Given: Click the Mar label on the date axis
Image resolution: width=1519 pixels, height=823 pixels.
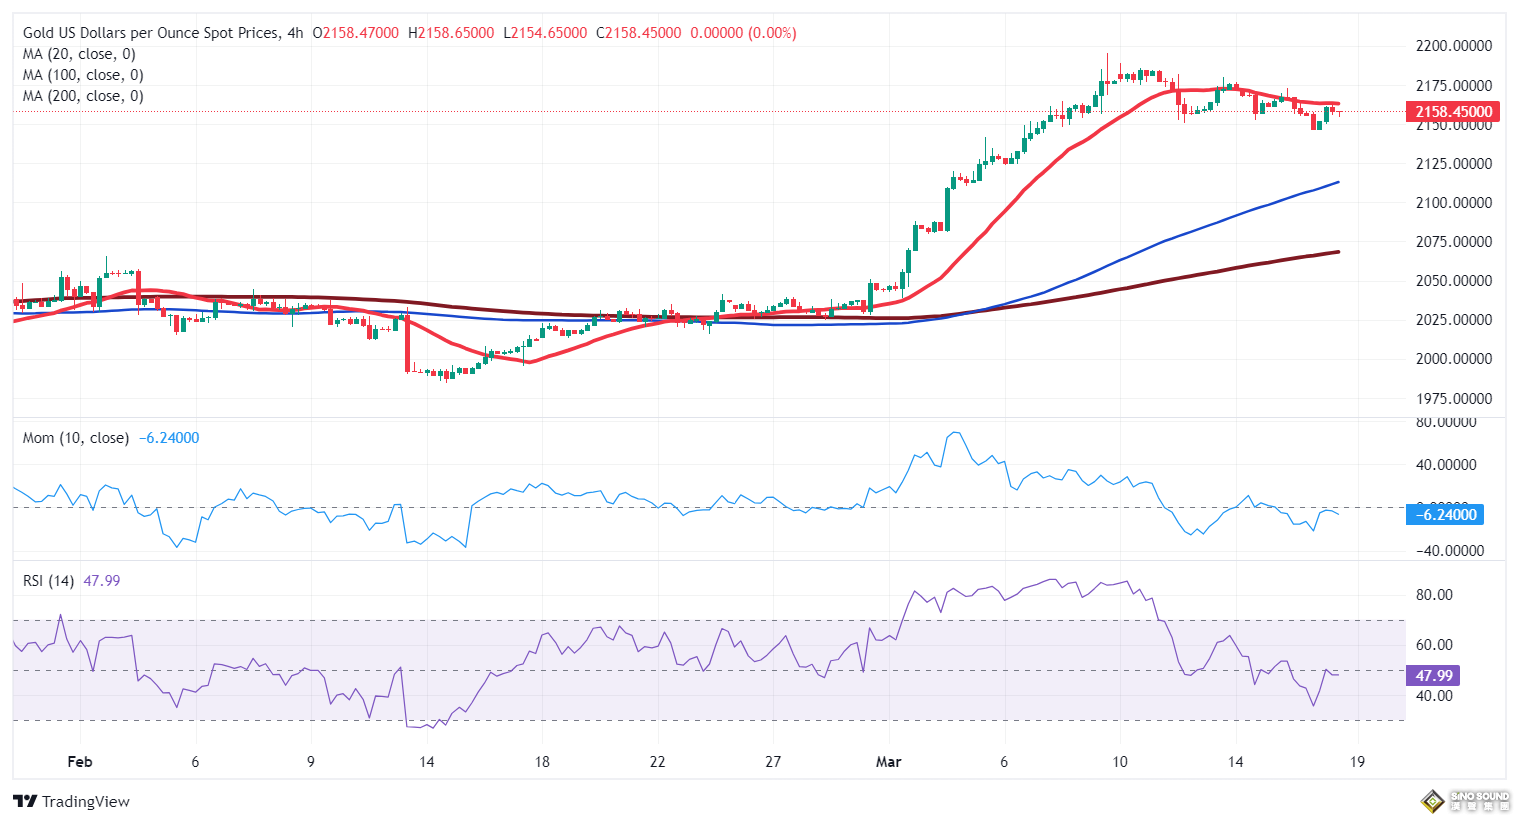Looking at the screenshot, I should pyautogui.click(x=888, y=762).
